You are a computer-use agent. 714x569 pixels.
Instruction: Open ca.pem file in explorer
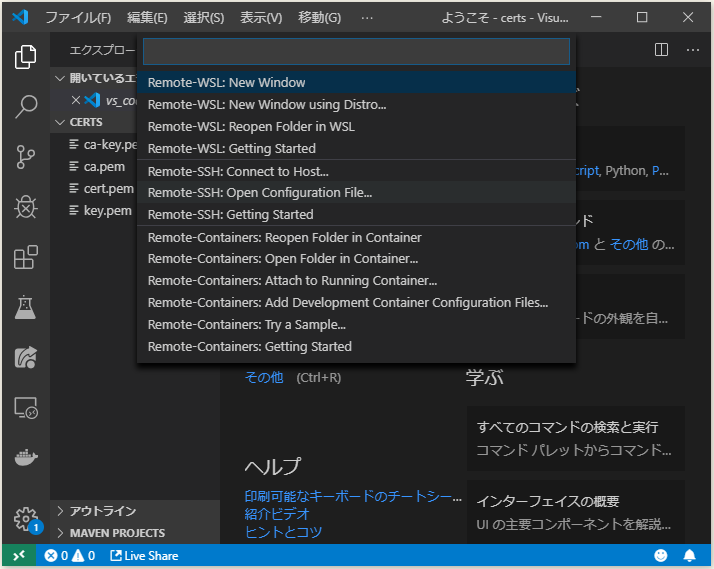coord(97,167)
